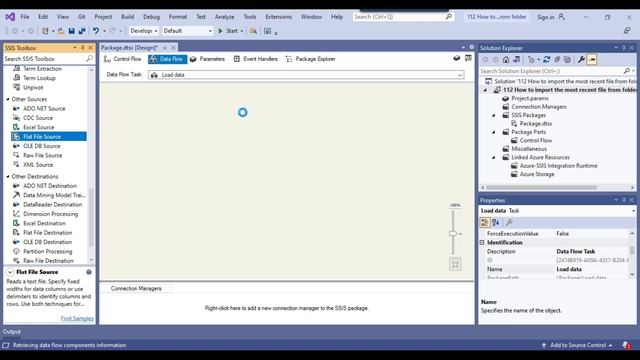Click Add to Source Control

click(x=578, y=345)
